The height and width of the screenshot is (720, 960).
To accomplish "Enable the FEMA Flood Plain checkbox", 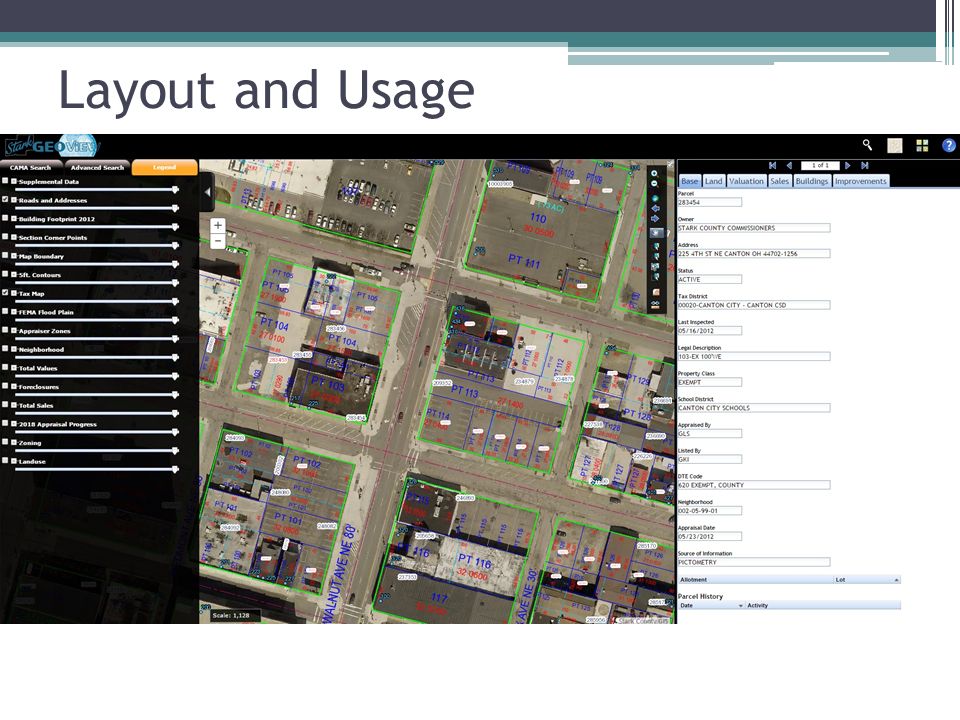I will tap(6, 312).
